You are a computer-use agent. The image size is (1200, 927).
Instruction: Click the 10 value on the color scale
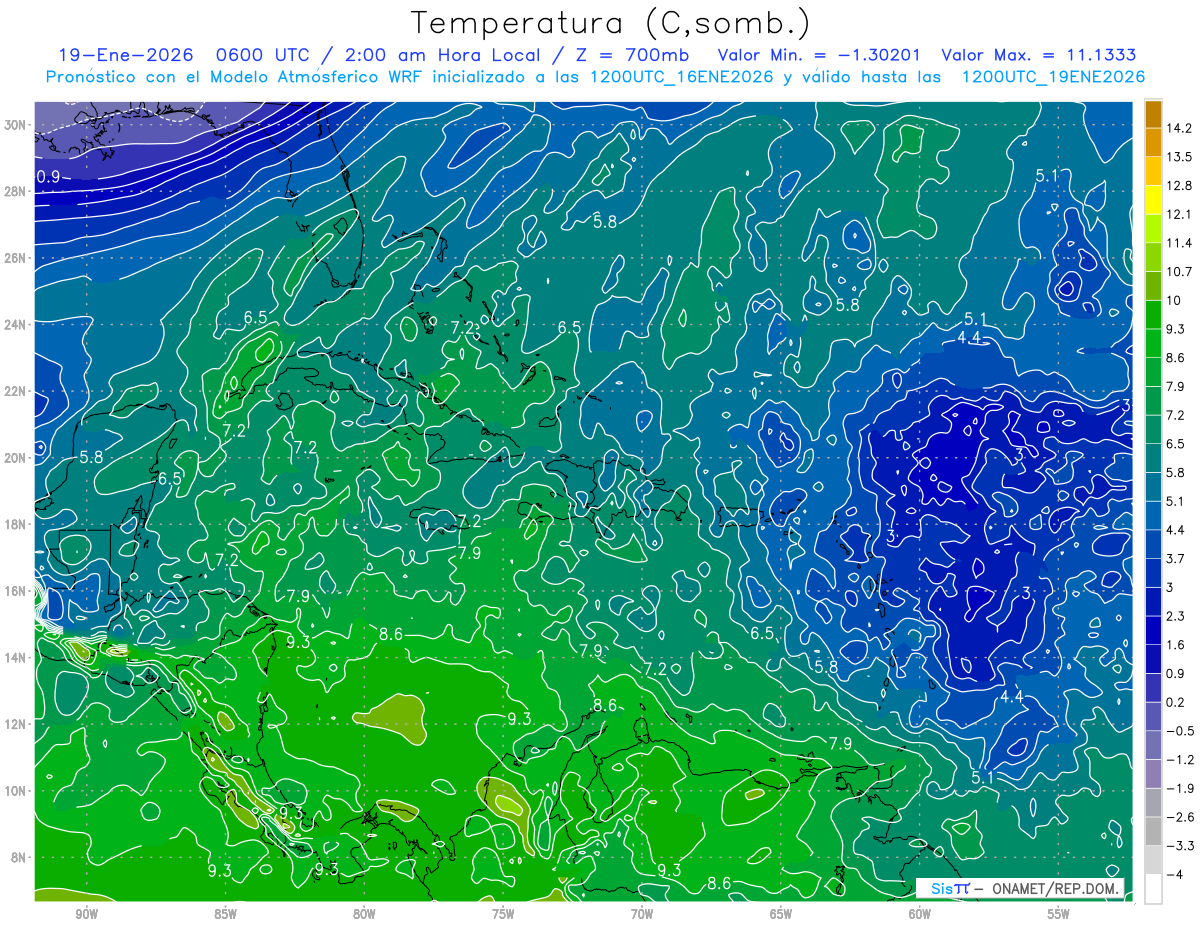pos(1173,300)
